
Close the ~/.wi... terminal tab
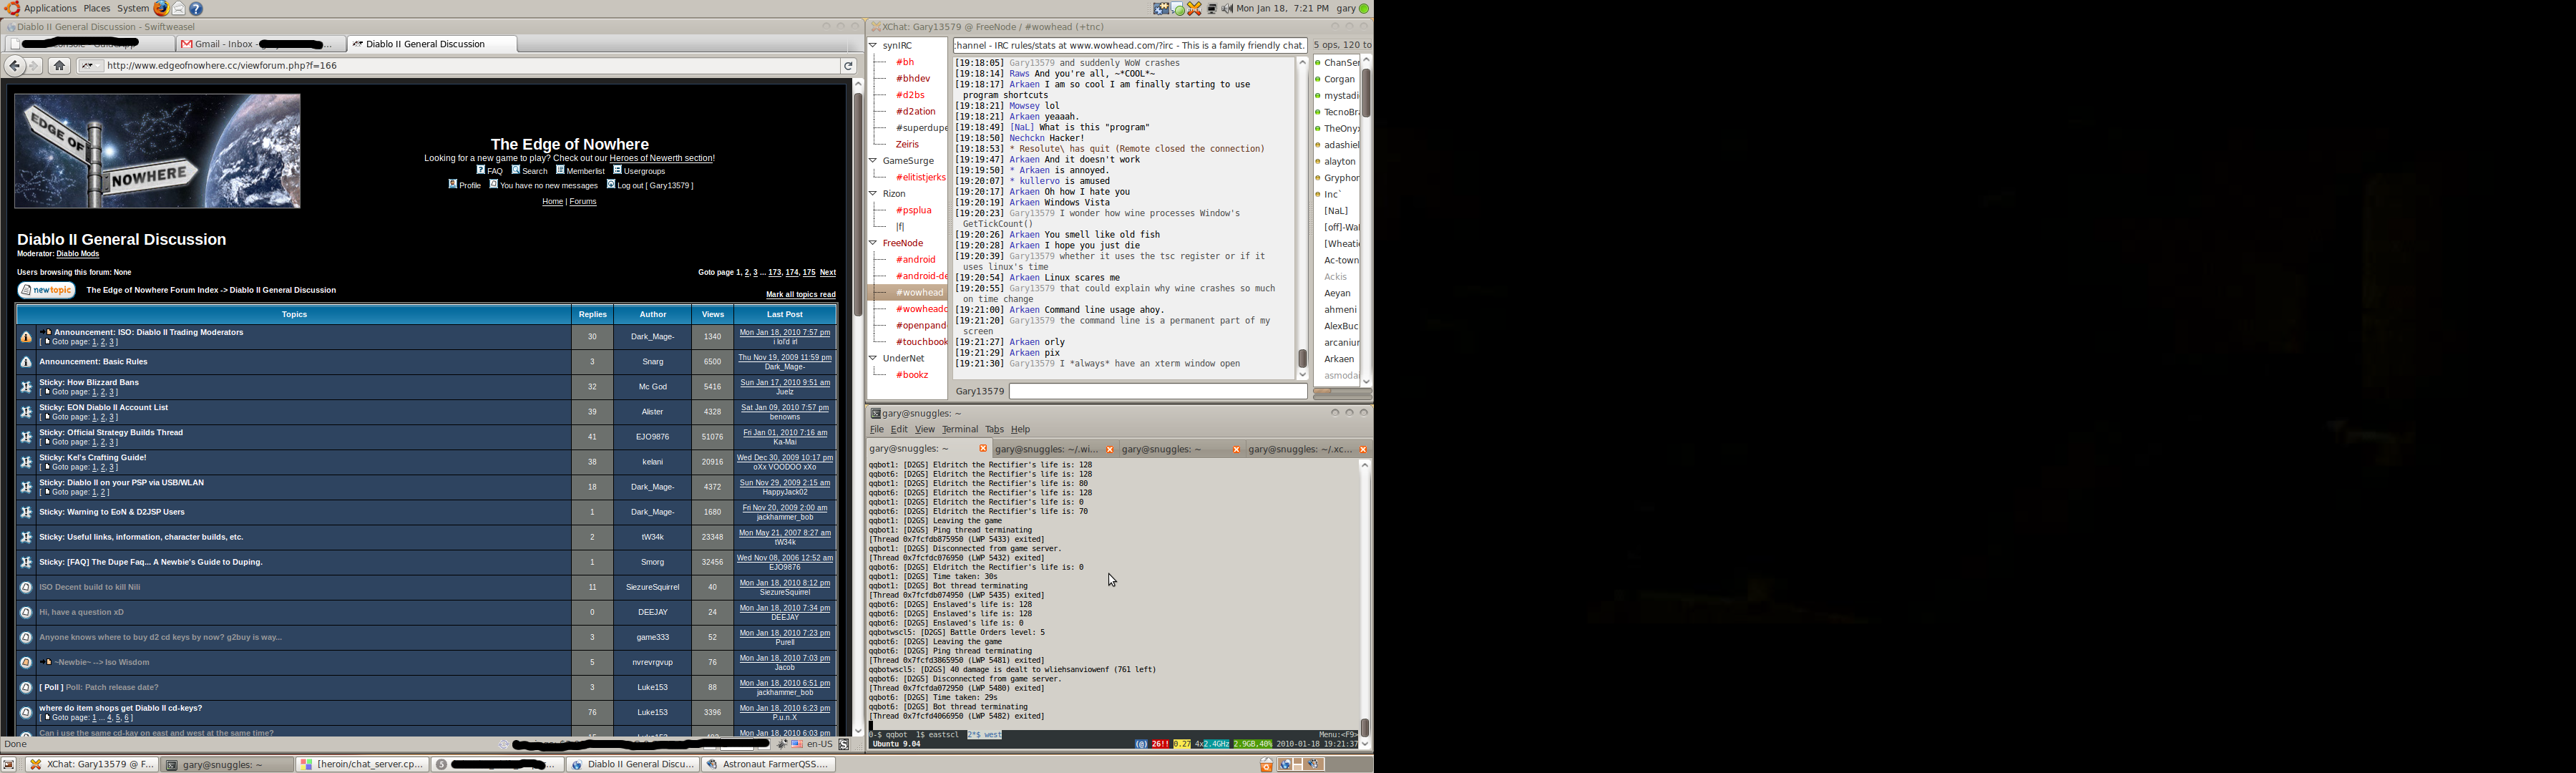tap(1109, 450)
